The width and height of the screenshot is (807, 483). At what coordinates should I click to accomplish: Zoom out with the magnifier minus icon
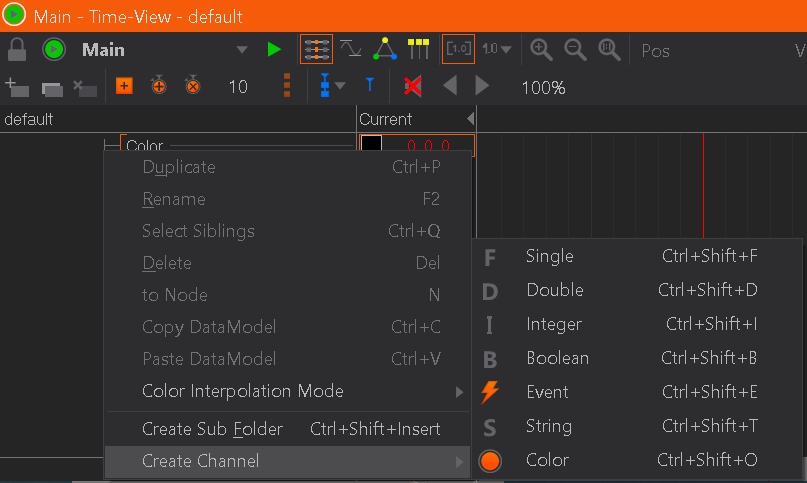click(x=575, y=49)
